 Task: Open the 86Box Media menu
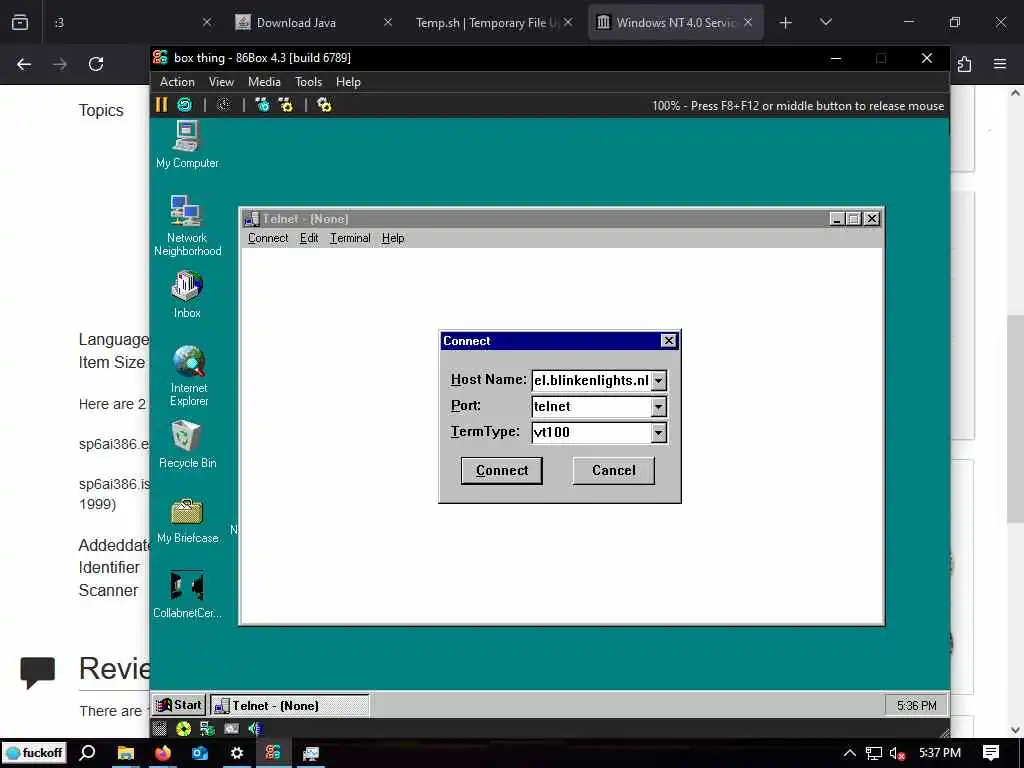264,82
